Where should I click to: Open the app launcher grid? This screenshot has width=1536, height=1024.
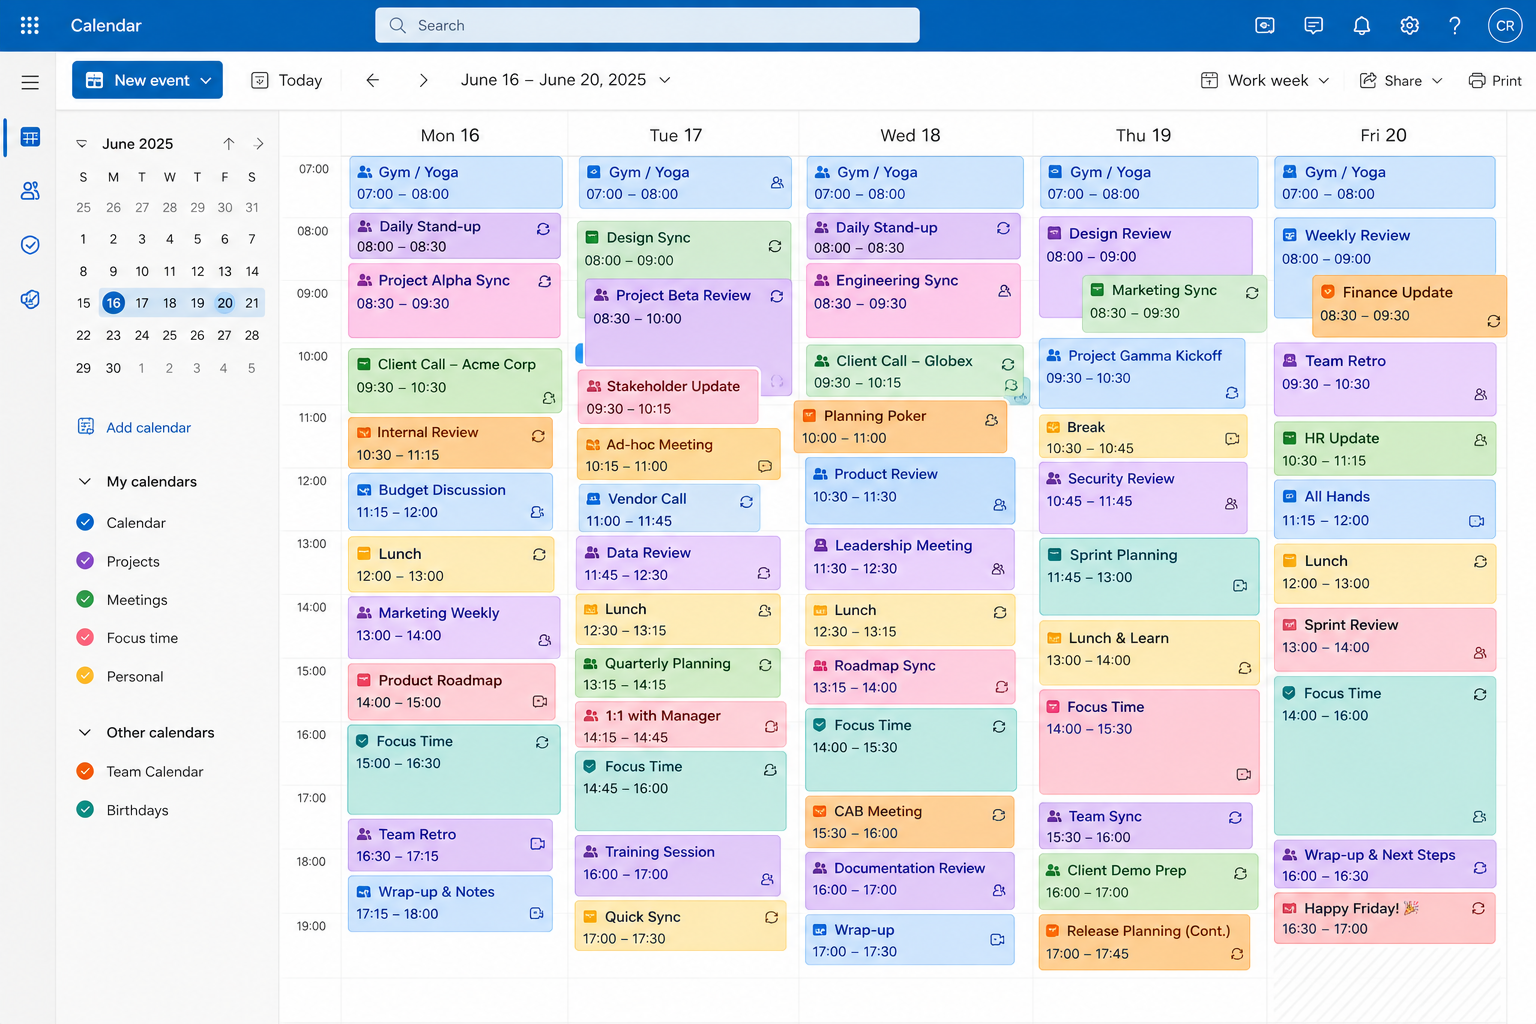coord(30,26)
